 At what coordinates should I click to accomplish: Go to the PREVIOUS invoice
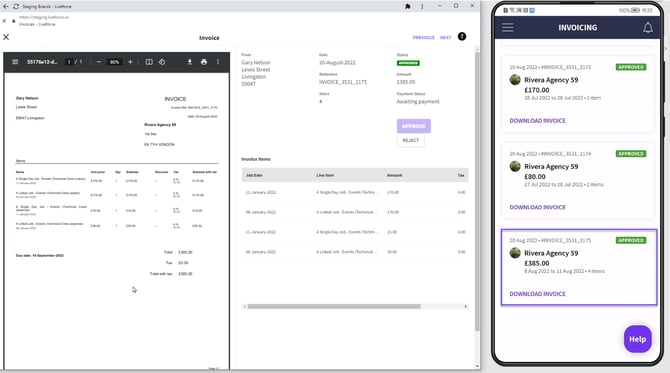pyautogui.click(x=423, y=38)
